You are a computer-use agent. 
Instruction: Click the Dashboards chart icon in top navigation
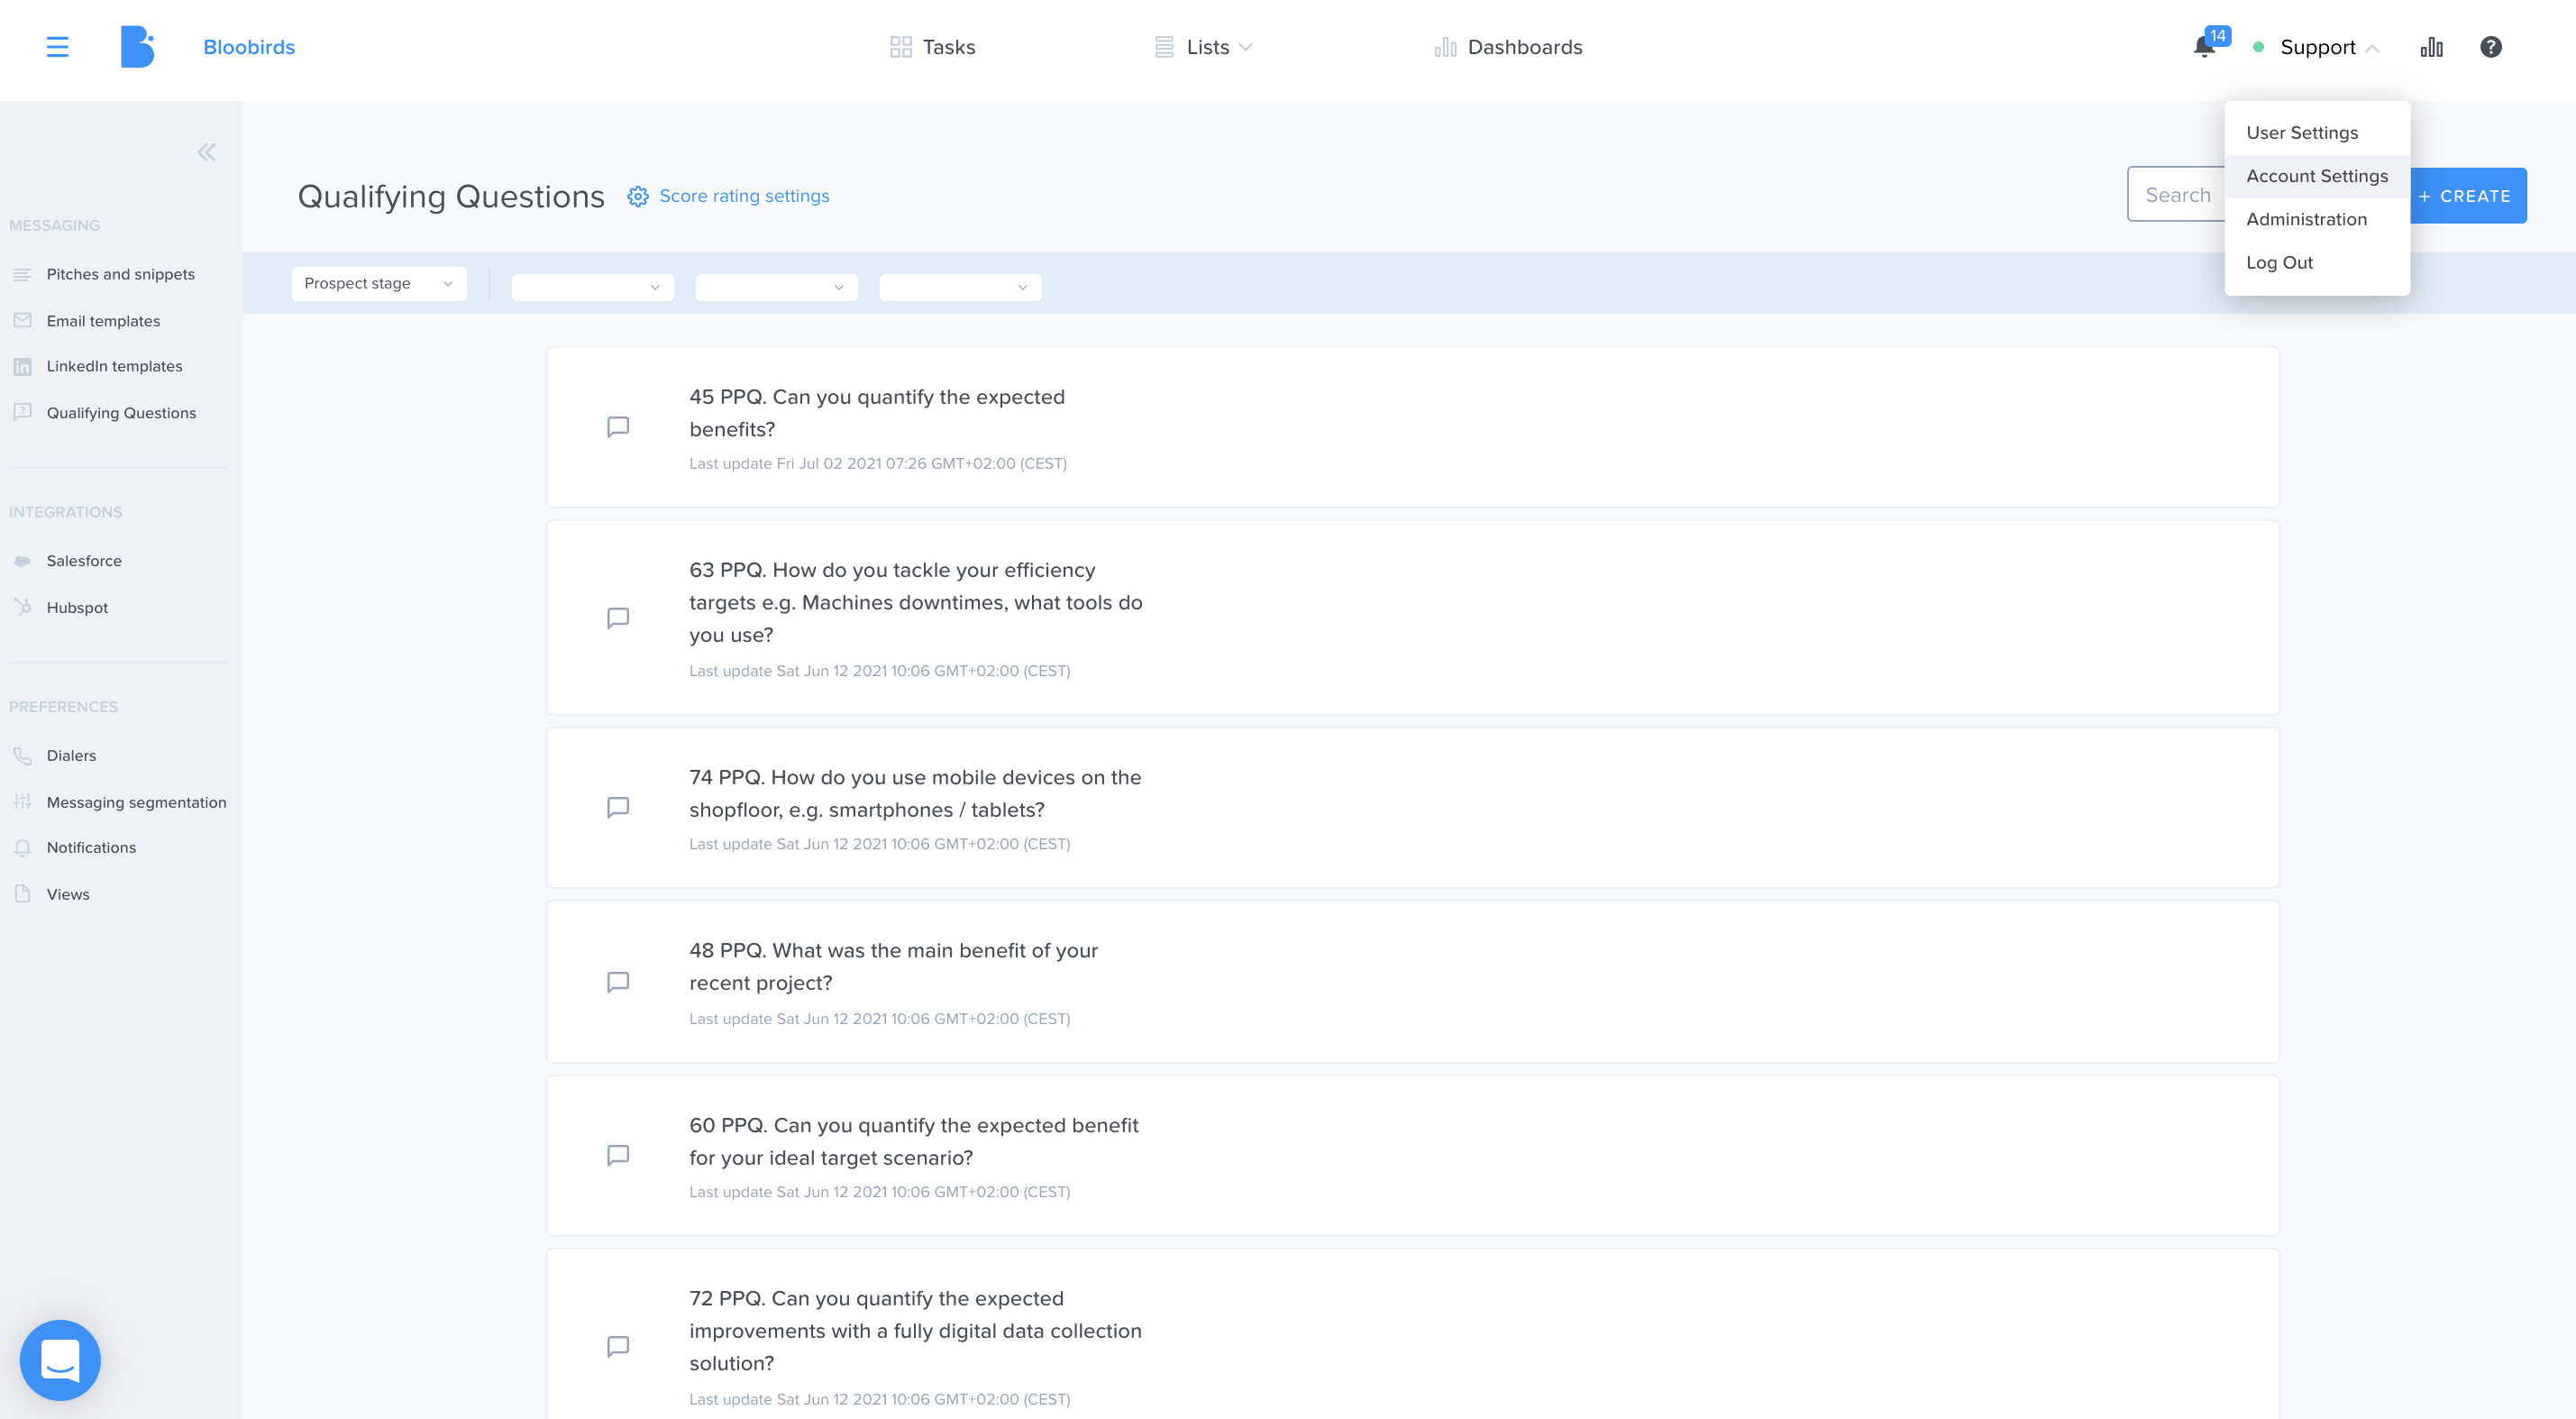click(1445, 47)
